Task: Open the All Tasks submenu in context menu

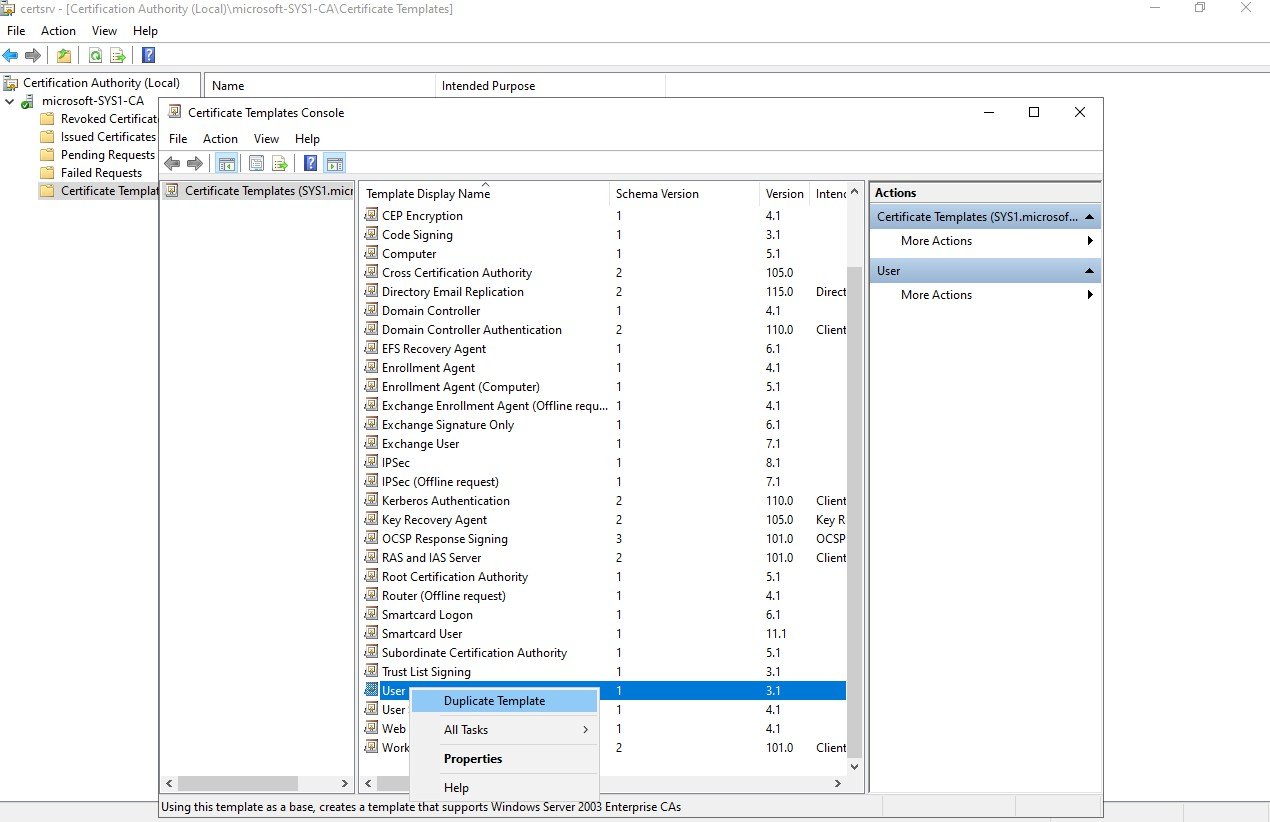Action: coord(504,730)
